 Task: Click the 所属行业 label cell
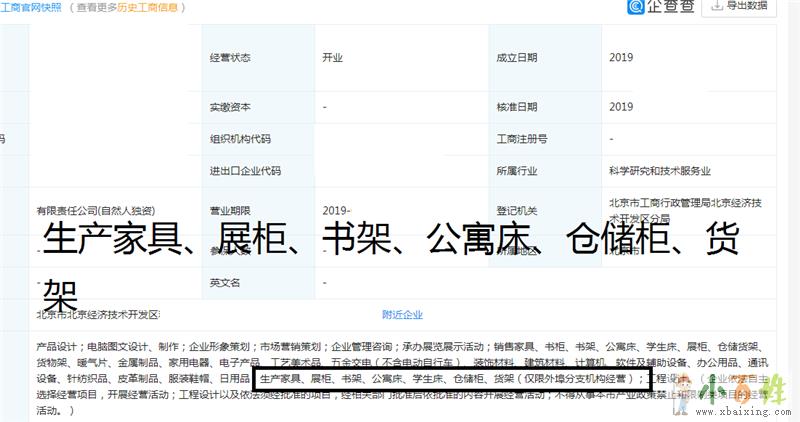pyautogui.click(x=516, y=171)
